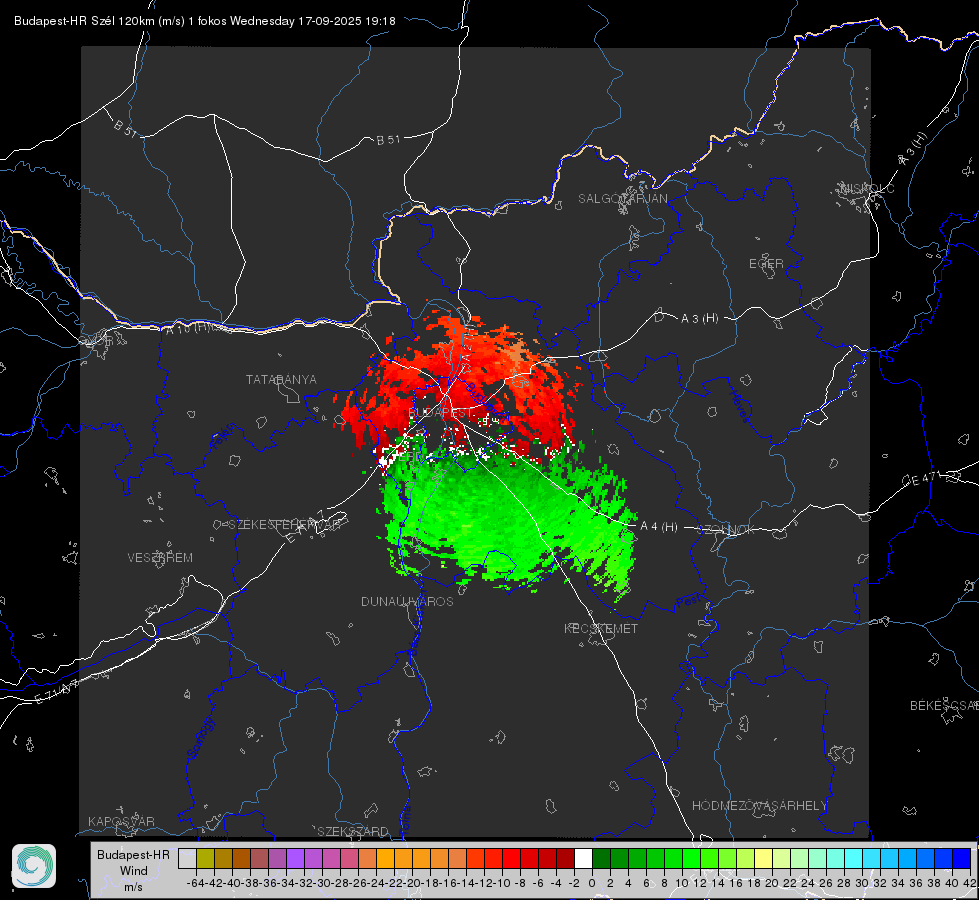Click the green radar echo south of Budapest
This screenshot has width=979, height=900.
(x=499, y=518)
